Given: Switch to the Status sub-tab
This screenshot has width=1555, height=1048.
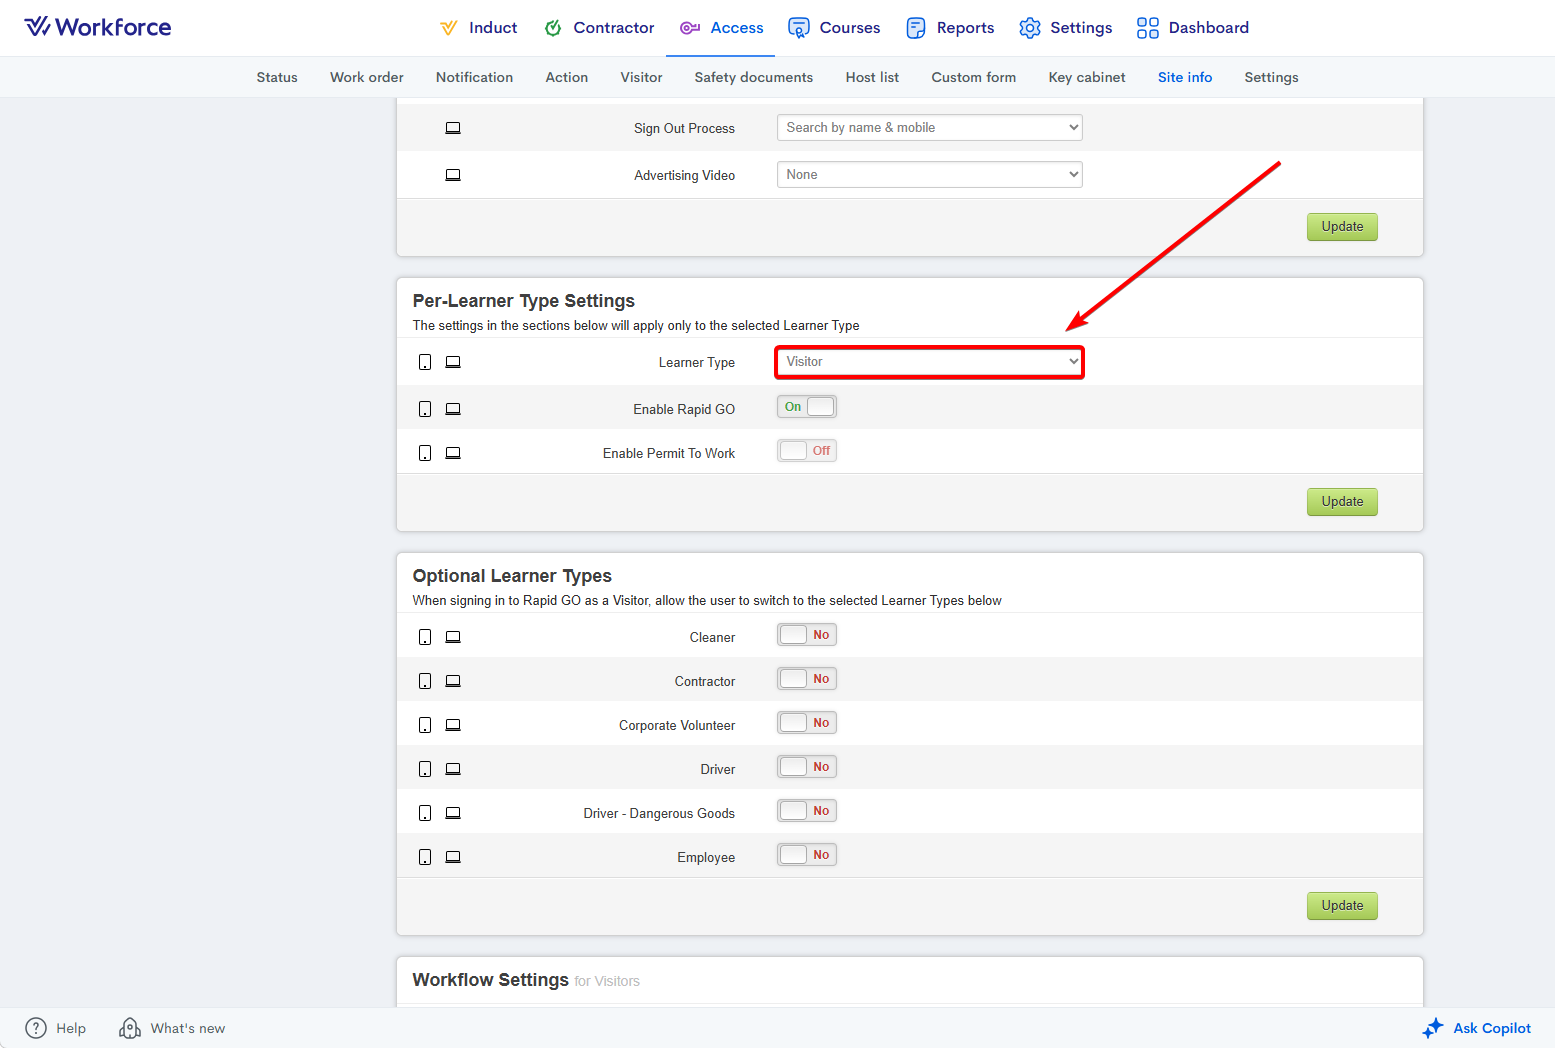Looking at the screenshot, I should [277, 77].
